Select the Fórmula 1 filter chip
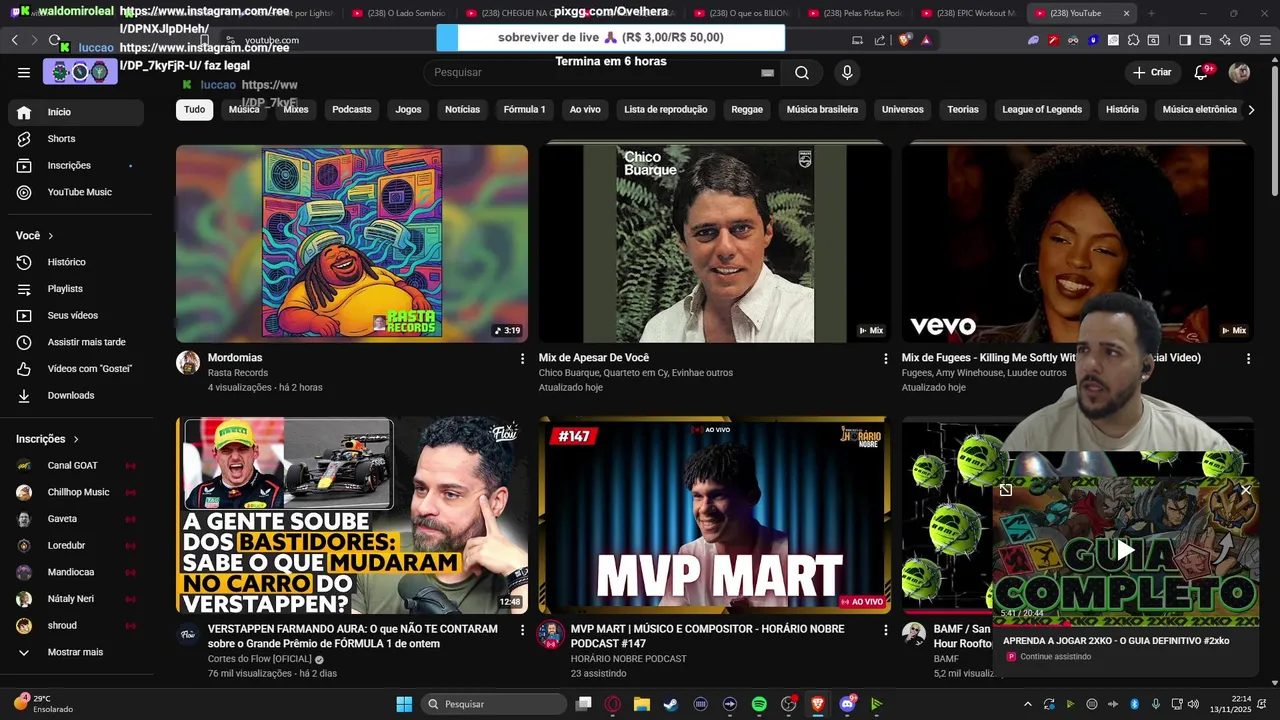This screenshot has width=1280, height=720. pyautogui.click(x=524, y=109)
